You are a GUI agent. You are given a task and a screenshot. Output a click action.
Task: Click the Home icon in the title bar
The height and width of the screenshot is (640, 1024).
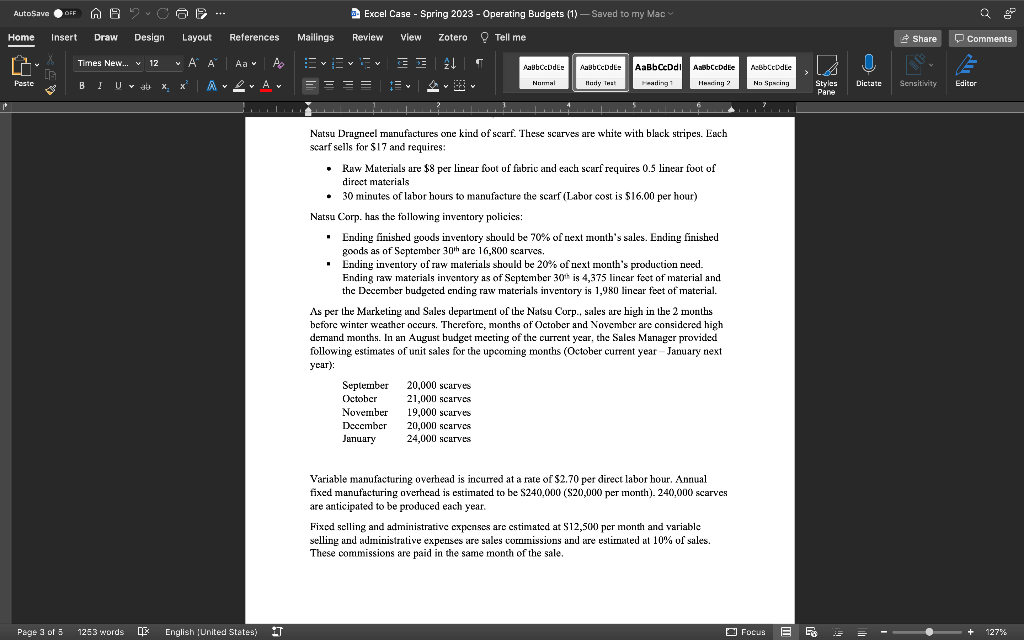[96, 13]
